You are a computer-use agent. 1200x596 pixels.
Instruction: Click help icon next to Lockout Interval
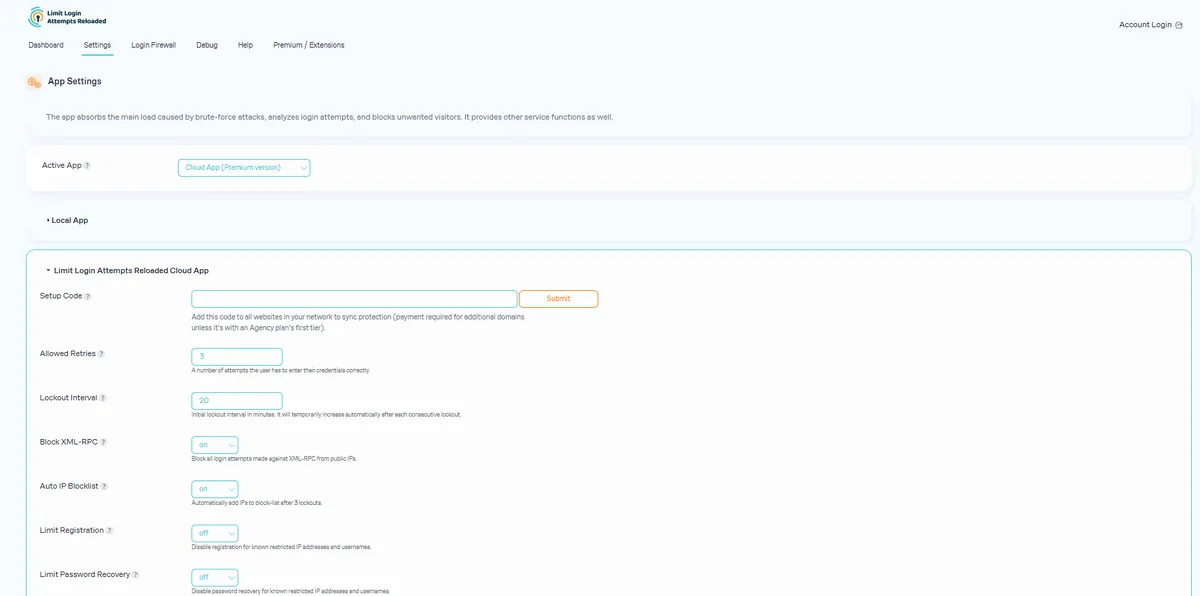tap(103, 398)
